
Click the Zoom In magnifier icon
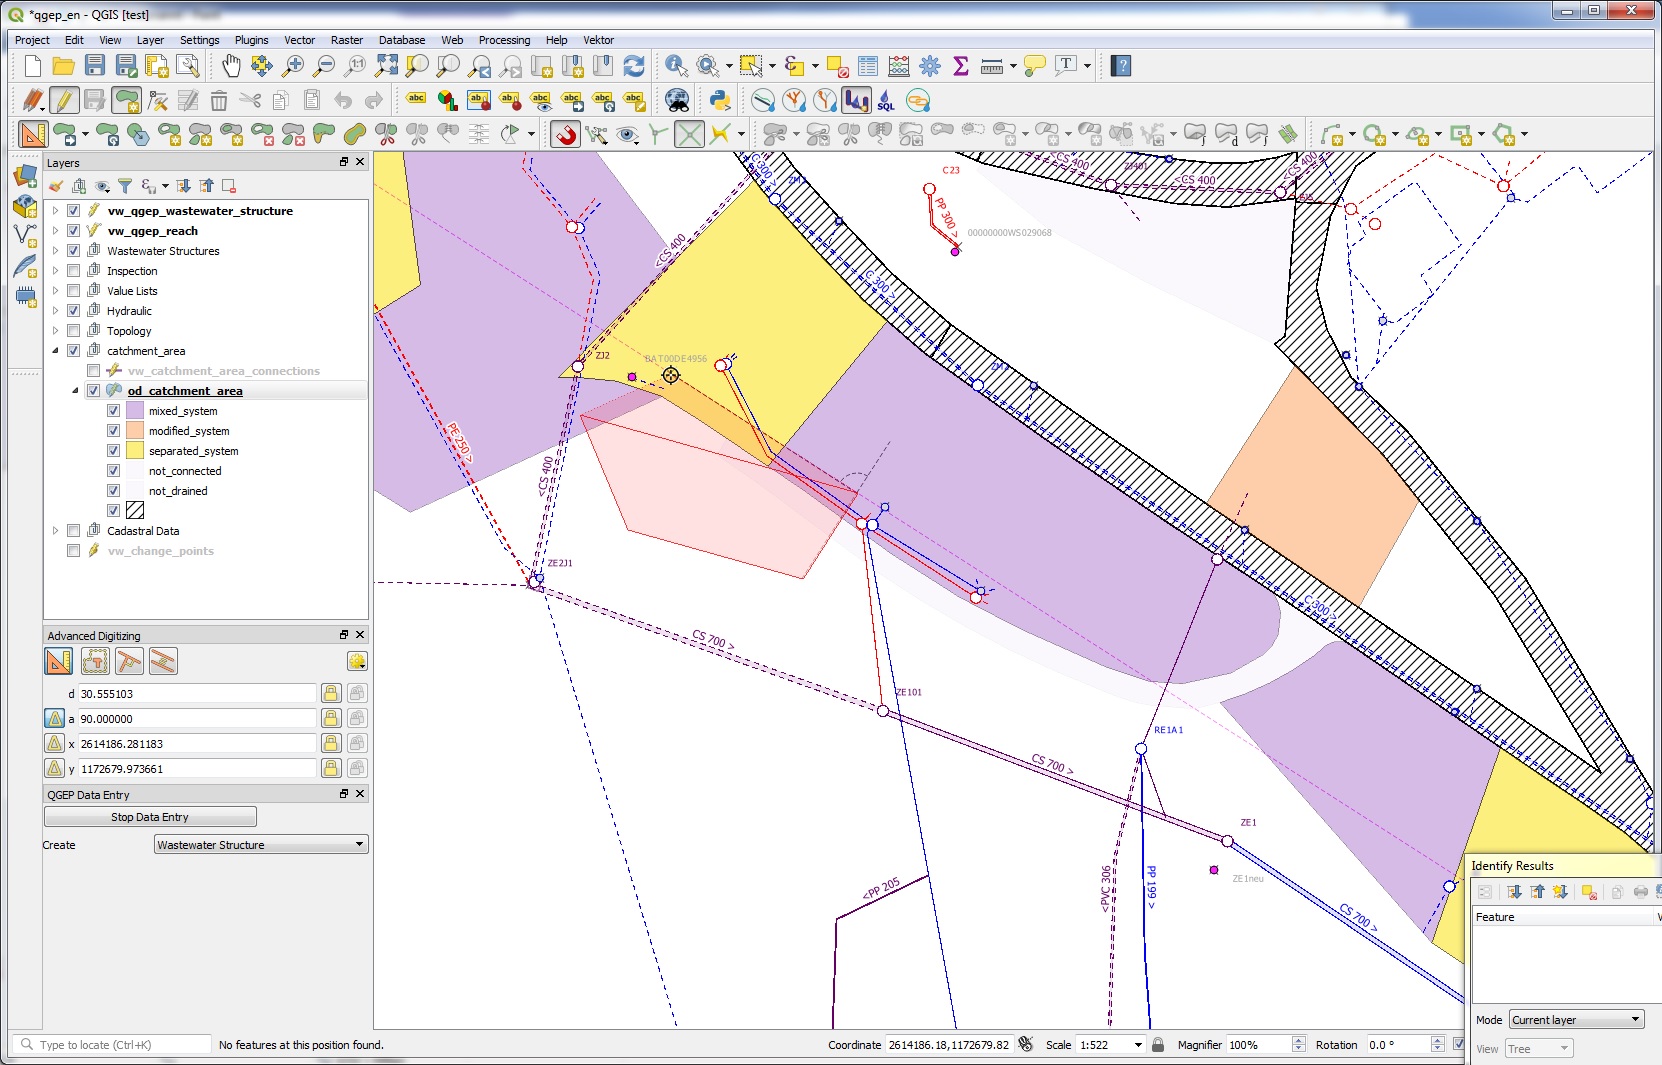point(293,66)
